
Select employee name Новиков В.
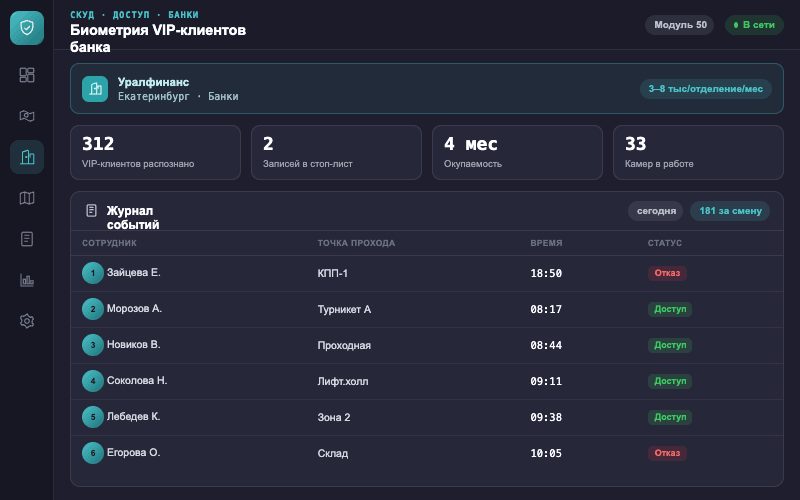134,344
